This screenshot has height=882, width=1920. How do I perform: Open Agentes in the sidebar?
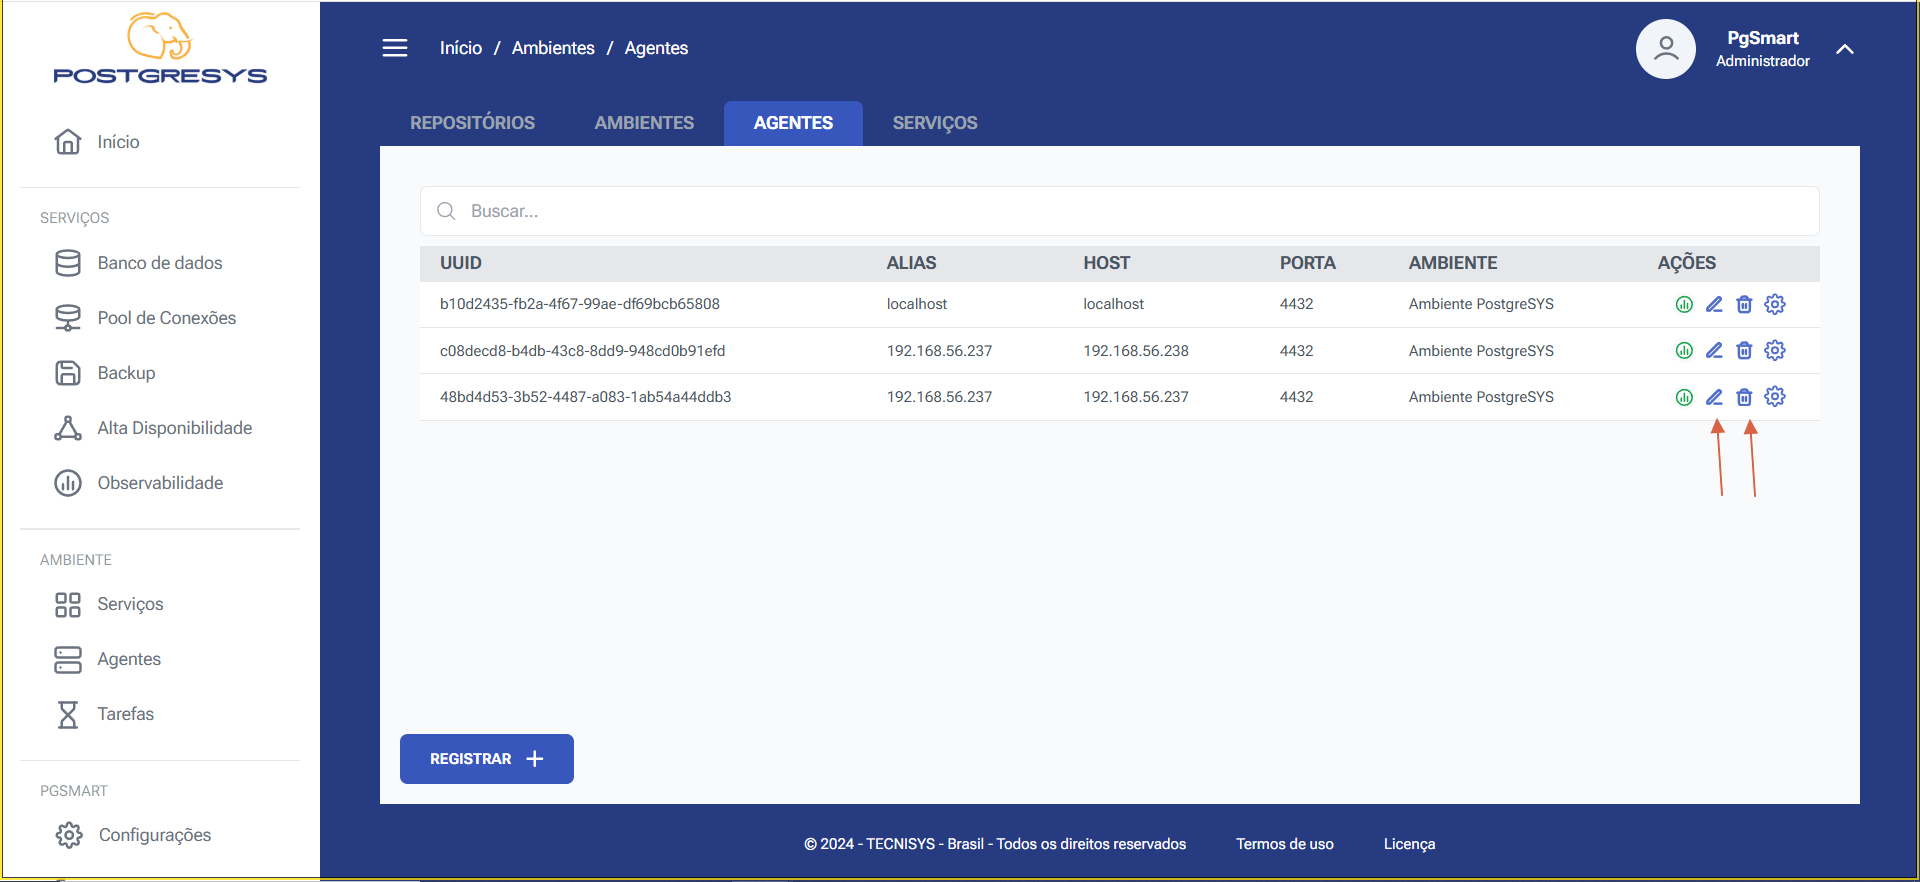(x=107, y=659)
